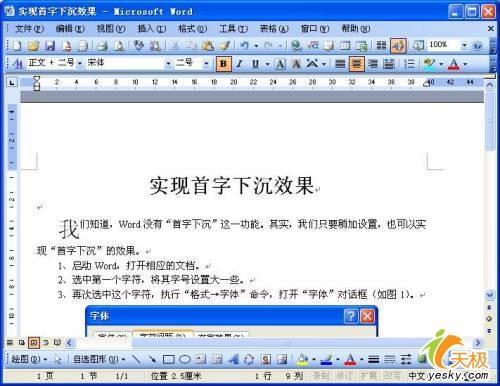This screenshot has height=386, width=500.
Task: Select the Oval drawing tool
Action: point(185,359)
